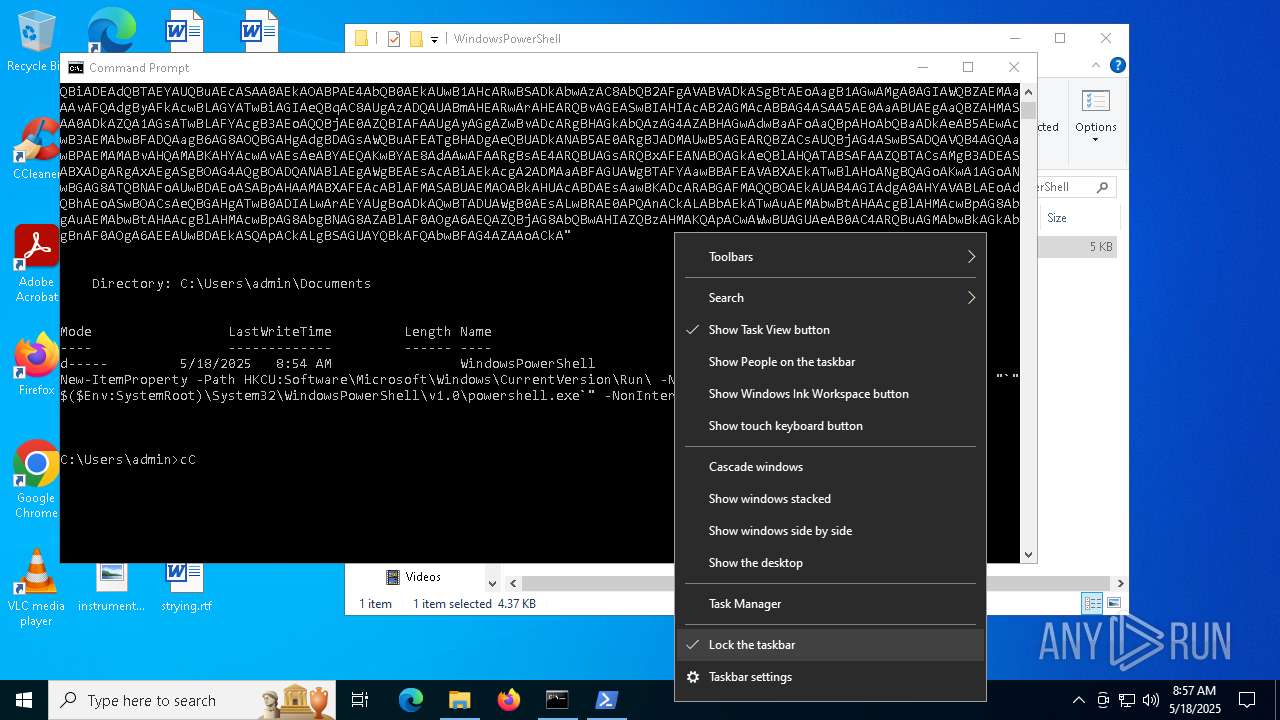Click the Explorer help question mark icon

coord(1118,65)
